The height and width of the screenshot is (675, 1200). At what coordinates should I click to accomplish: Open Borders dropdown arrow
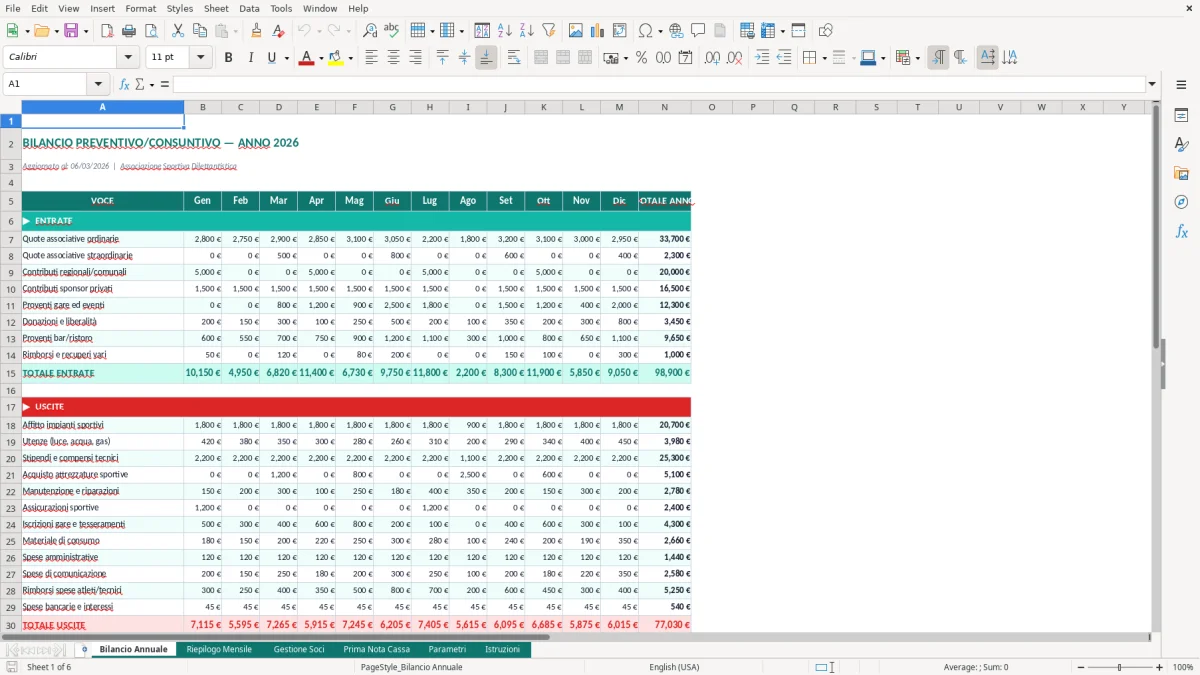[x=824, y=58]
